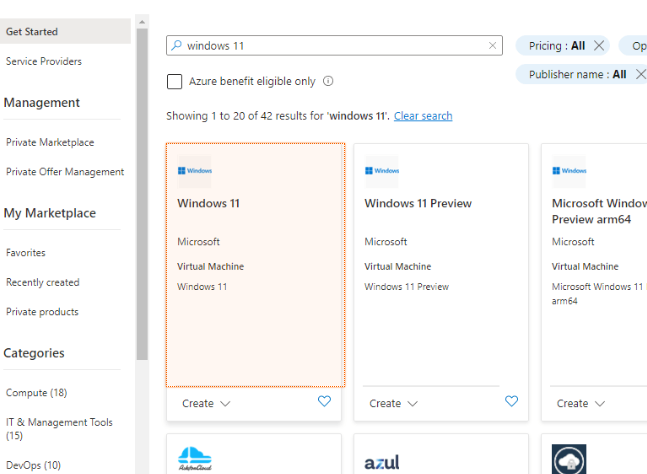
Task: Click the Clear search link
Action: [423, 116]
